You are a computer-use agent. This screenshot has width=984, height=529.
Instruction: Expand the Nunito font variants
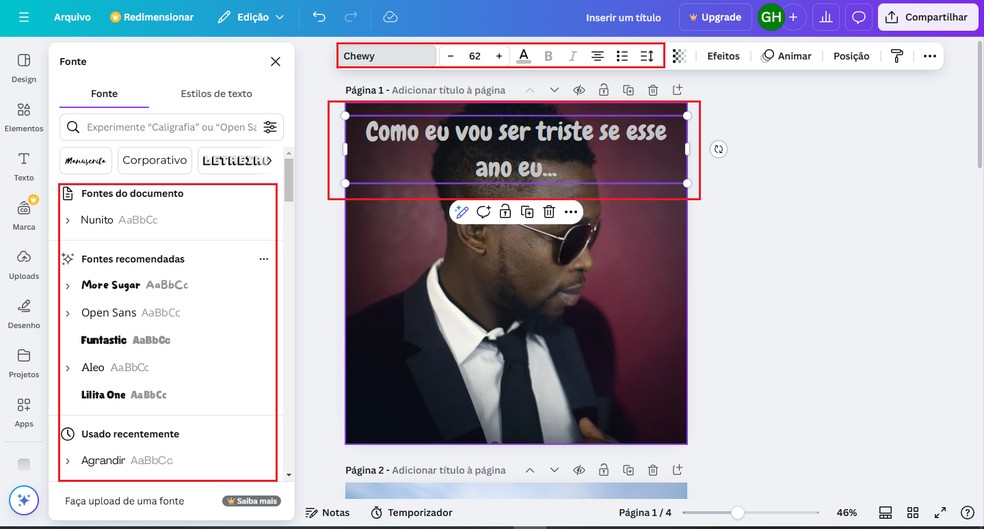68,220
